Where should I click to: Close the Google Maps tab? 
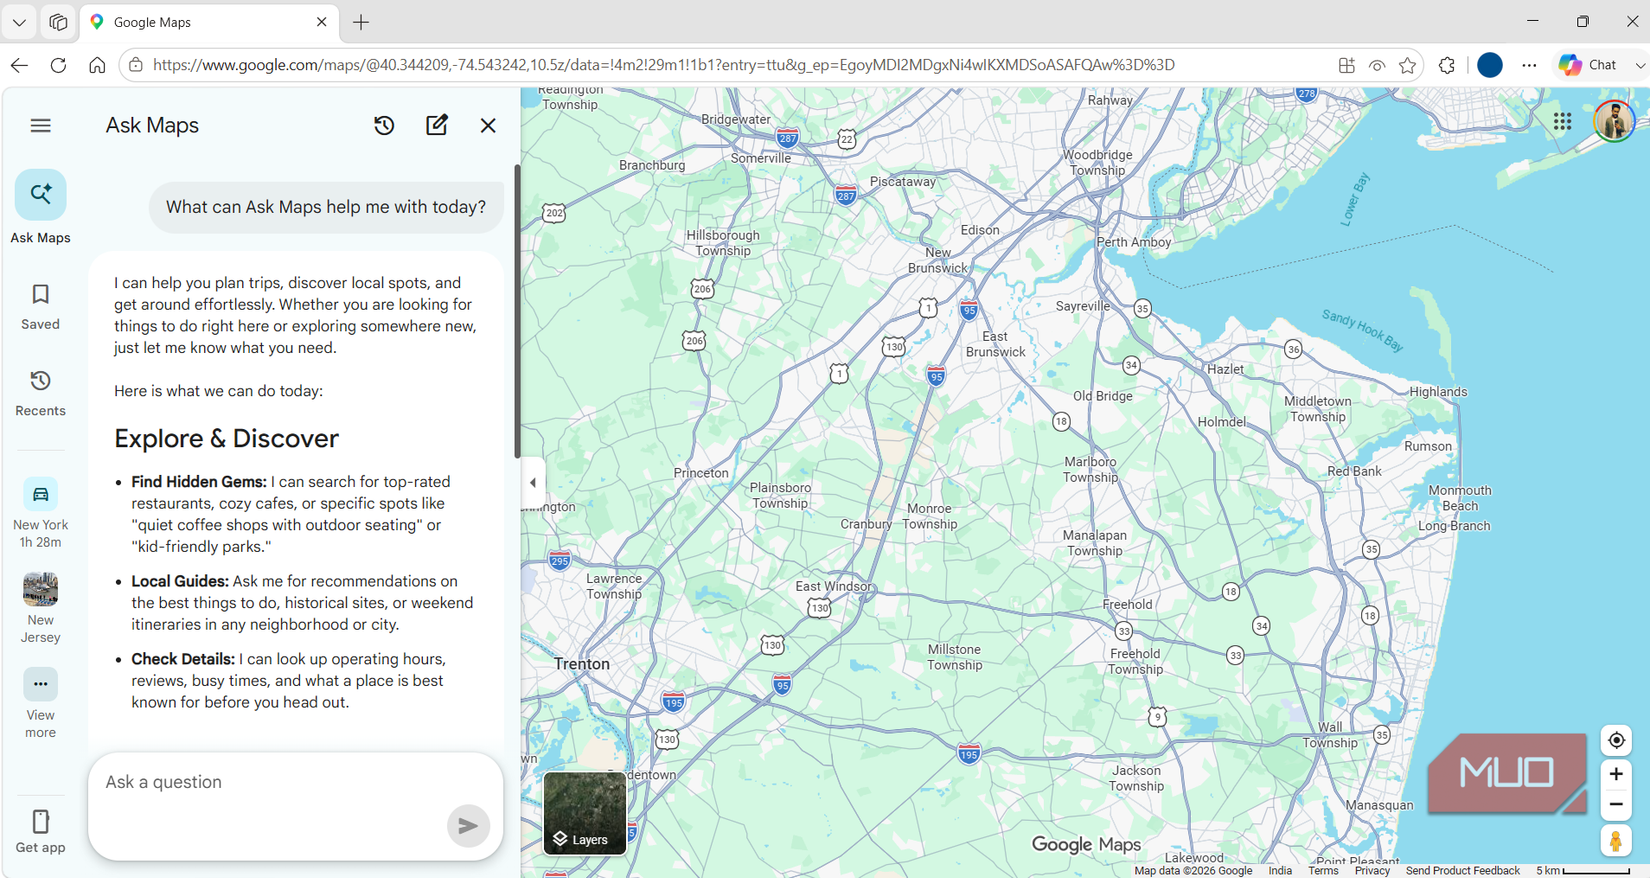[321, 21]
